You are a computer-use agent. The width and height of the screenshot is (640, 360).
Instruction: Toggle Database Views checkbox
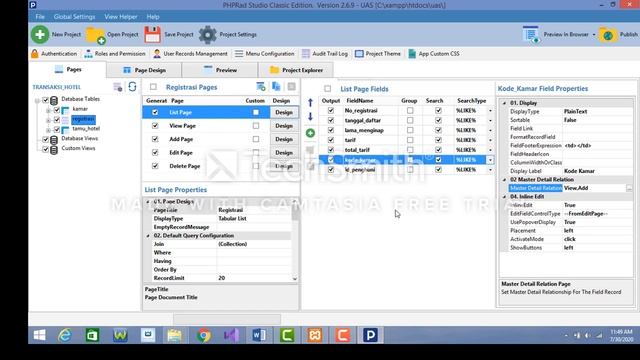click(x=46, y=139)
